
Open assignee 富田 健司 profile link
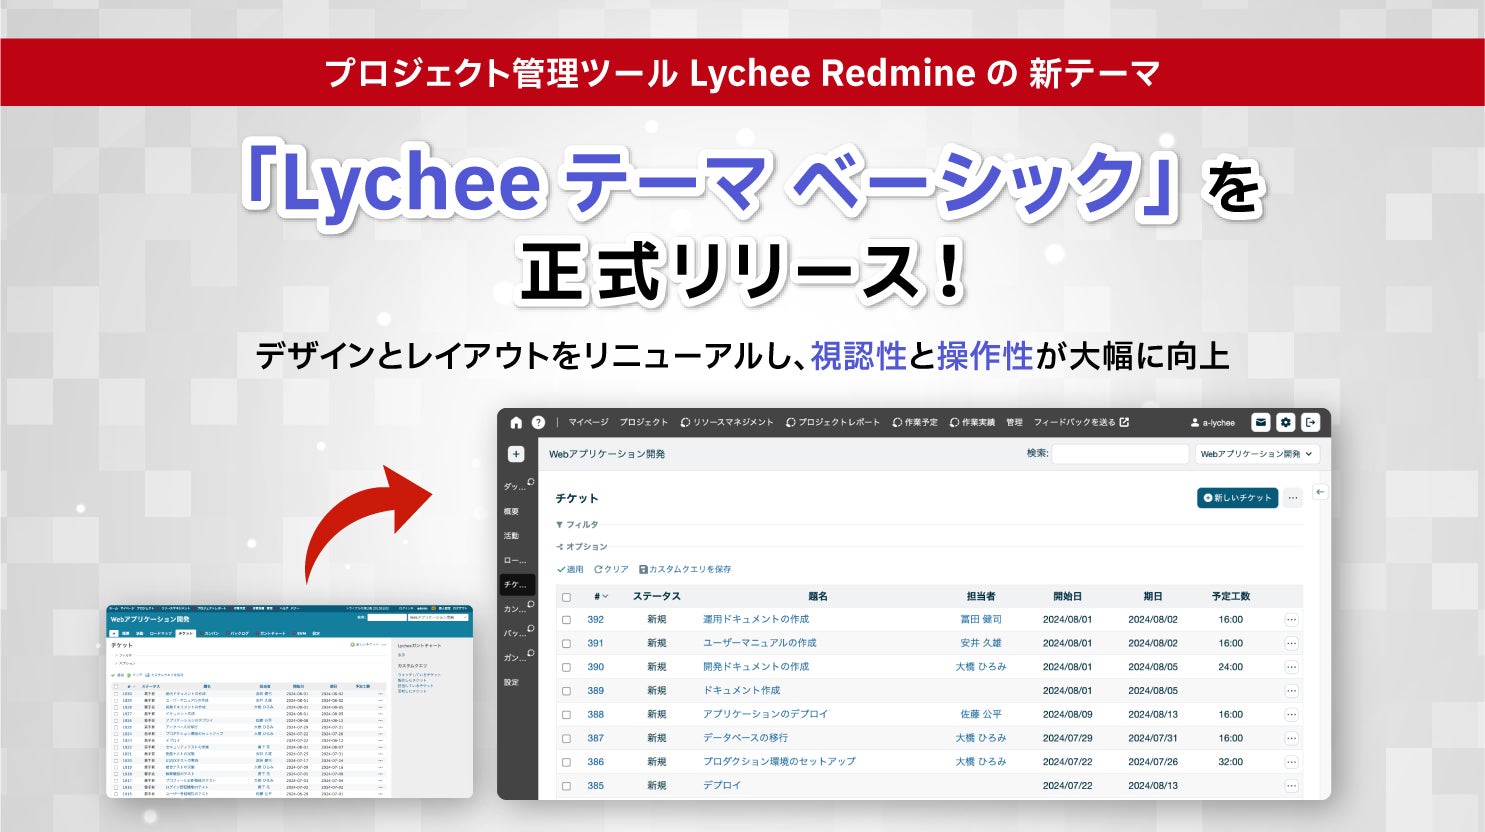pyautogui.click(x=981, y=620)
